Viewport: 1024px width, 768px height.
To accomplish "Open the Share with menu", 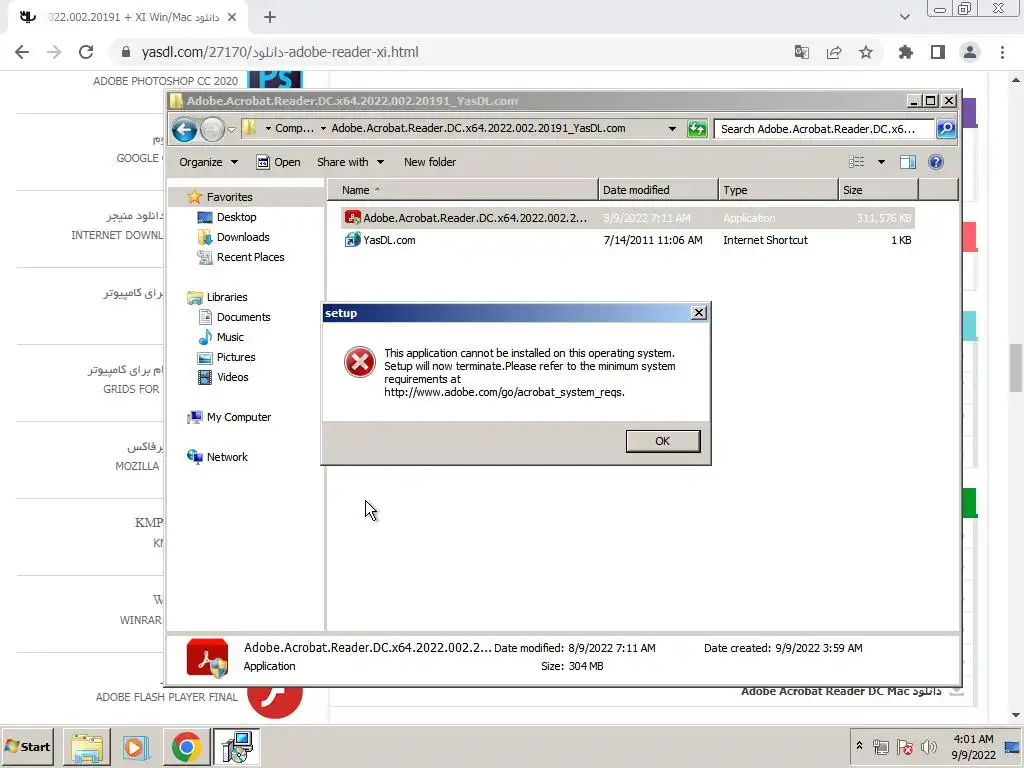I will [350, 162].
